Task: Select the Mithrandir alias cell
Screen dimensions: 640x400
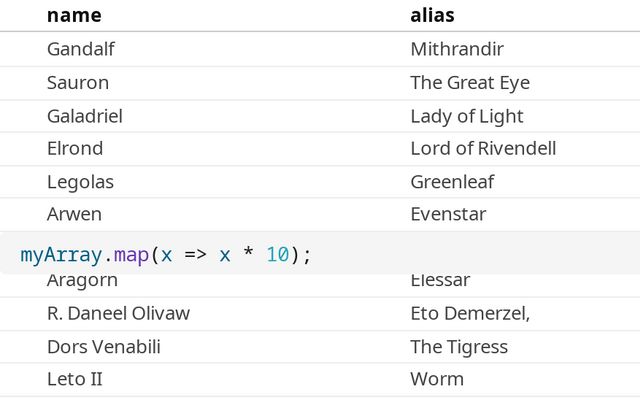Action: click(457, 49)
